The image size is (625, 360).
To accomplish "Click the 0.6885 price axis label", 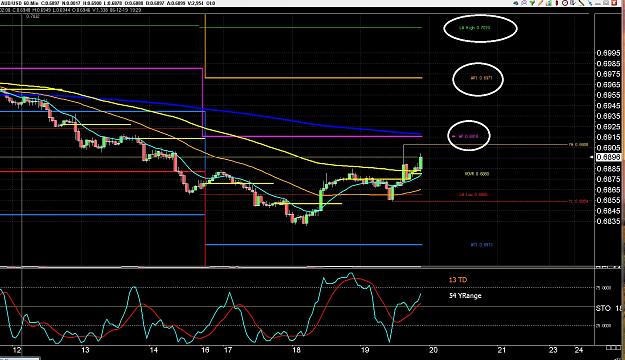I will 608,169.
